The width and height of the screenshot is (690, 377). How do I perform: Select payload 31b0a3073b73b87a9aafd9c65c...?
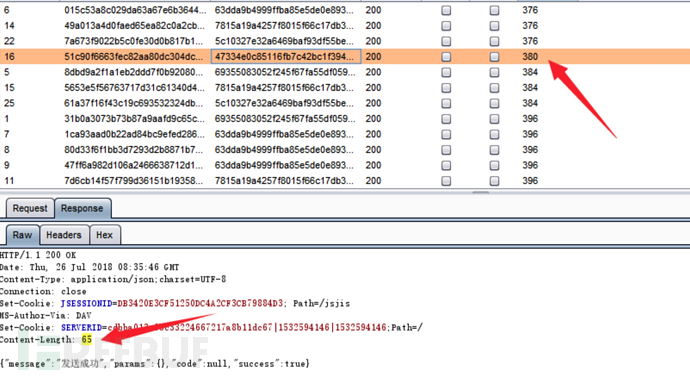134,119
